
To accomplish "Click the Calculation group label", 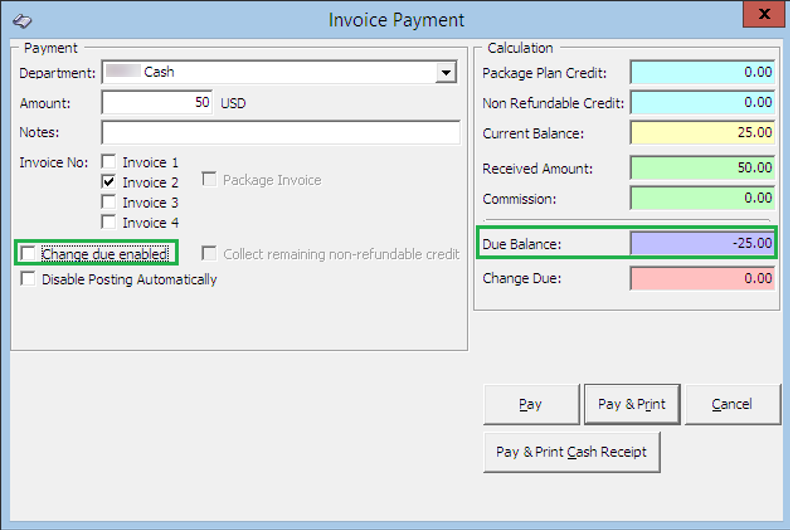I will pyautogui.click(x=520, y=48).
